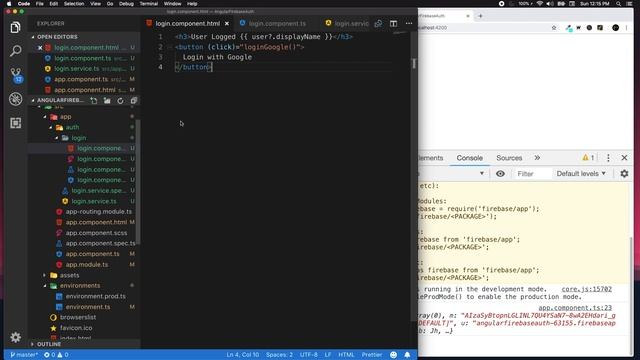The image size is (640, 360).
Task: Open app.component.ts:23 source link
Action: (x=575, y=308)
